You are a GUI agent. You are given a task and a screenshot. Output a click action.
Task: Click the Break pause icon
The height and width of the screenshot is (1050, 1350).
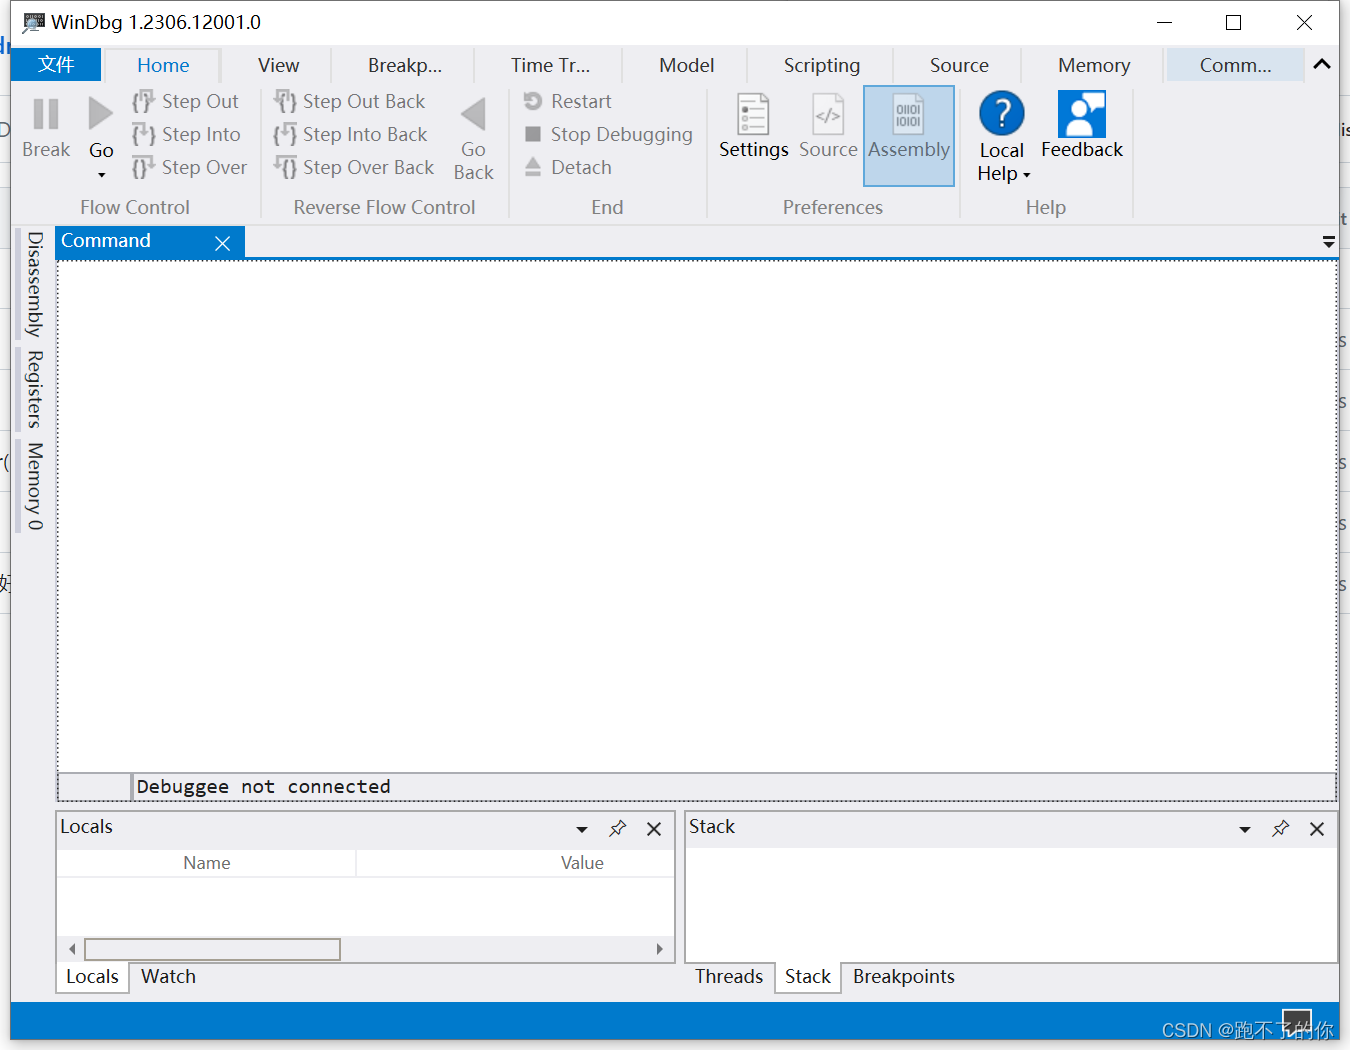point(46,114)
